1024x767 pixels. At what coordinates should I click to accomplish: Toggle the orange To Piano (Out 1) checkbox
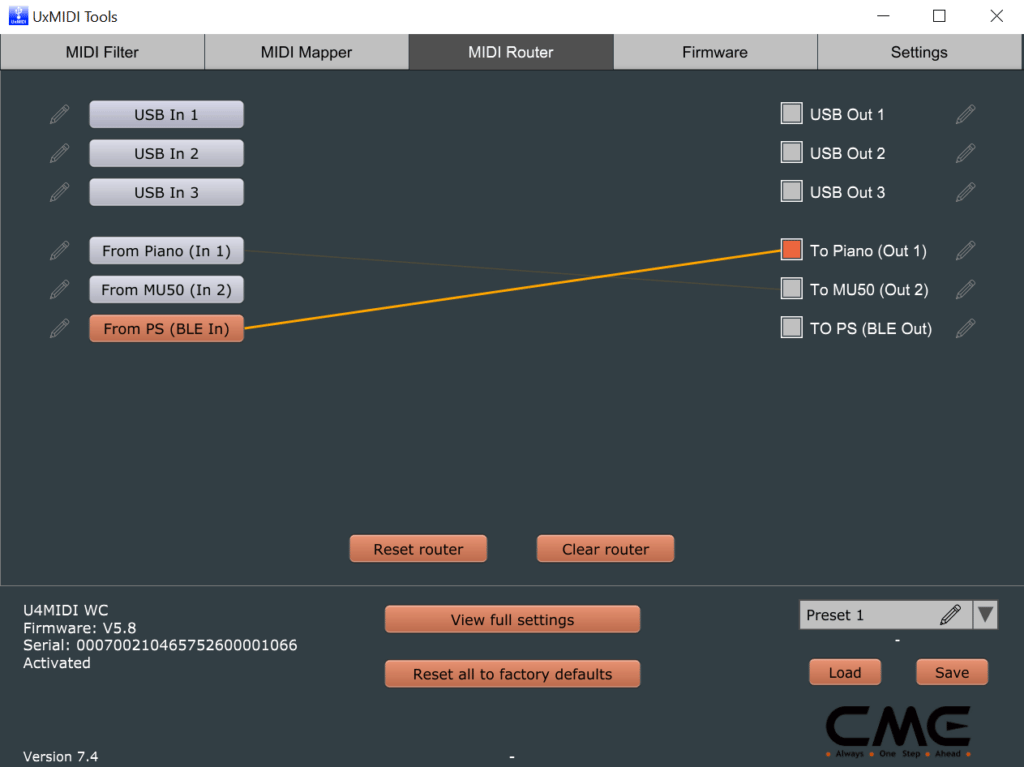790,250
